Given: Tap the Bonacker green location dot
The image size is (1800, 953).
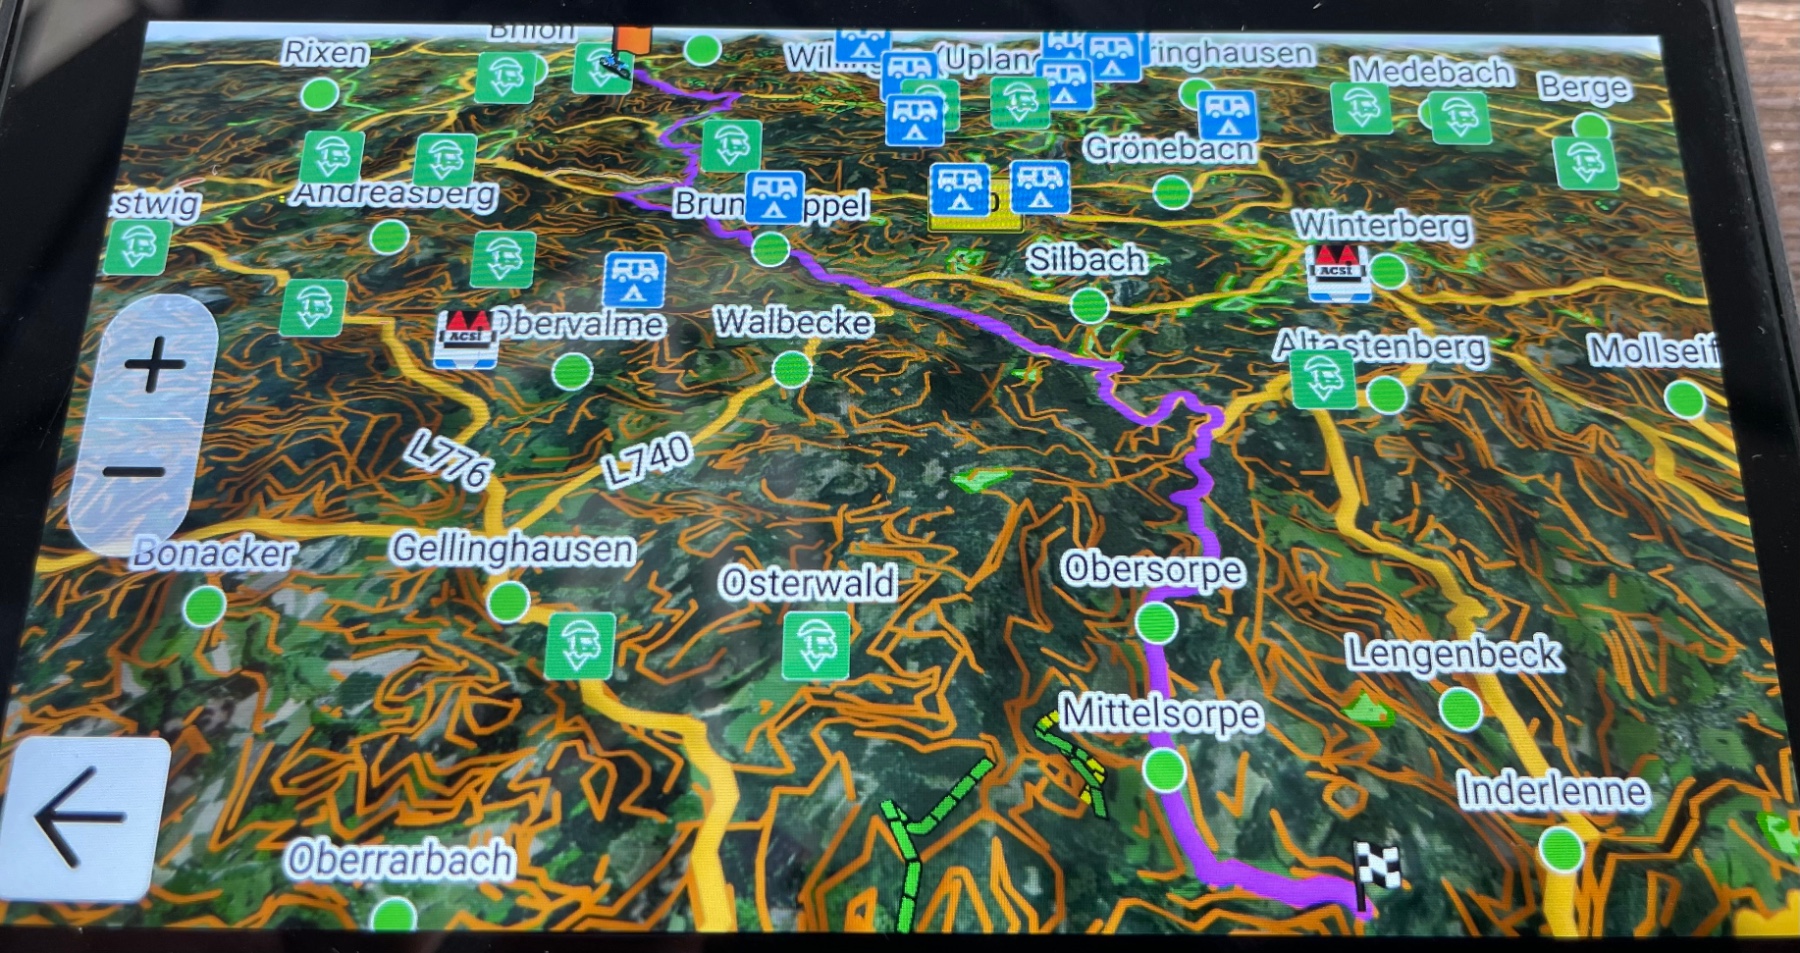Looking at the screenshot, I should (x=204, y=606).
